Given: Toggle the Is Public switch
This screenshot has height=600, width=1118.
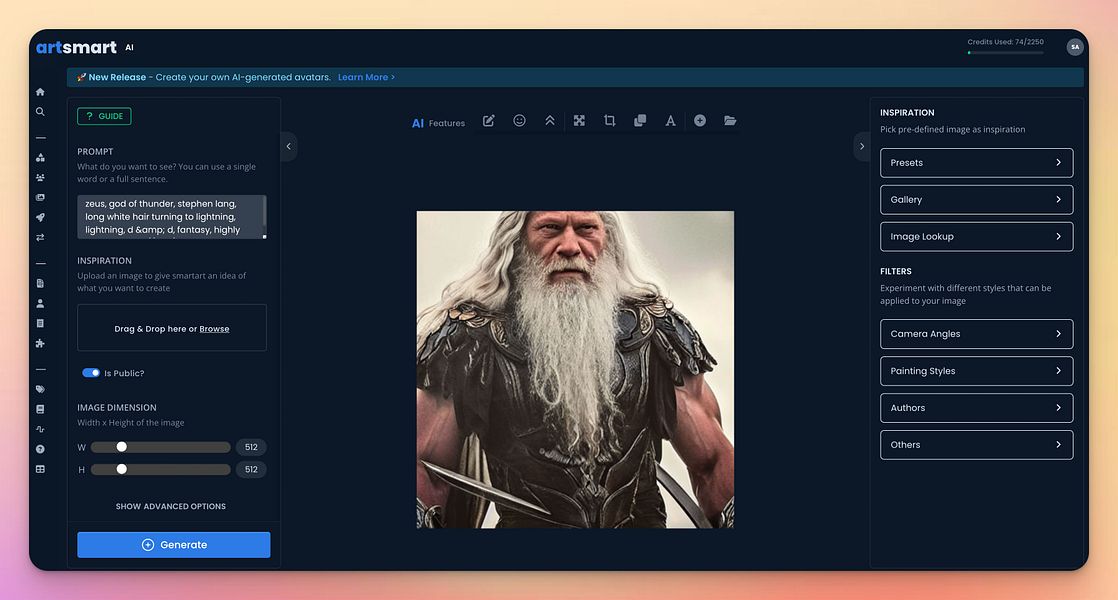Looking at the screenshot, I should point(90,371).
